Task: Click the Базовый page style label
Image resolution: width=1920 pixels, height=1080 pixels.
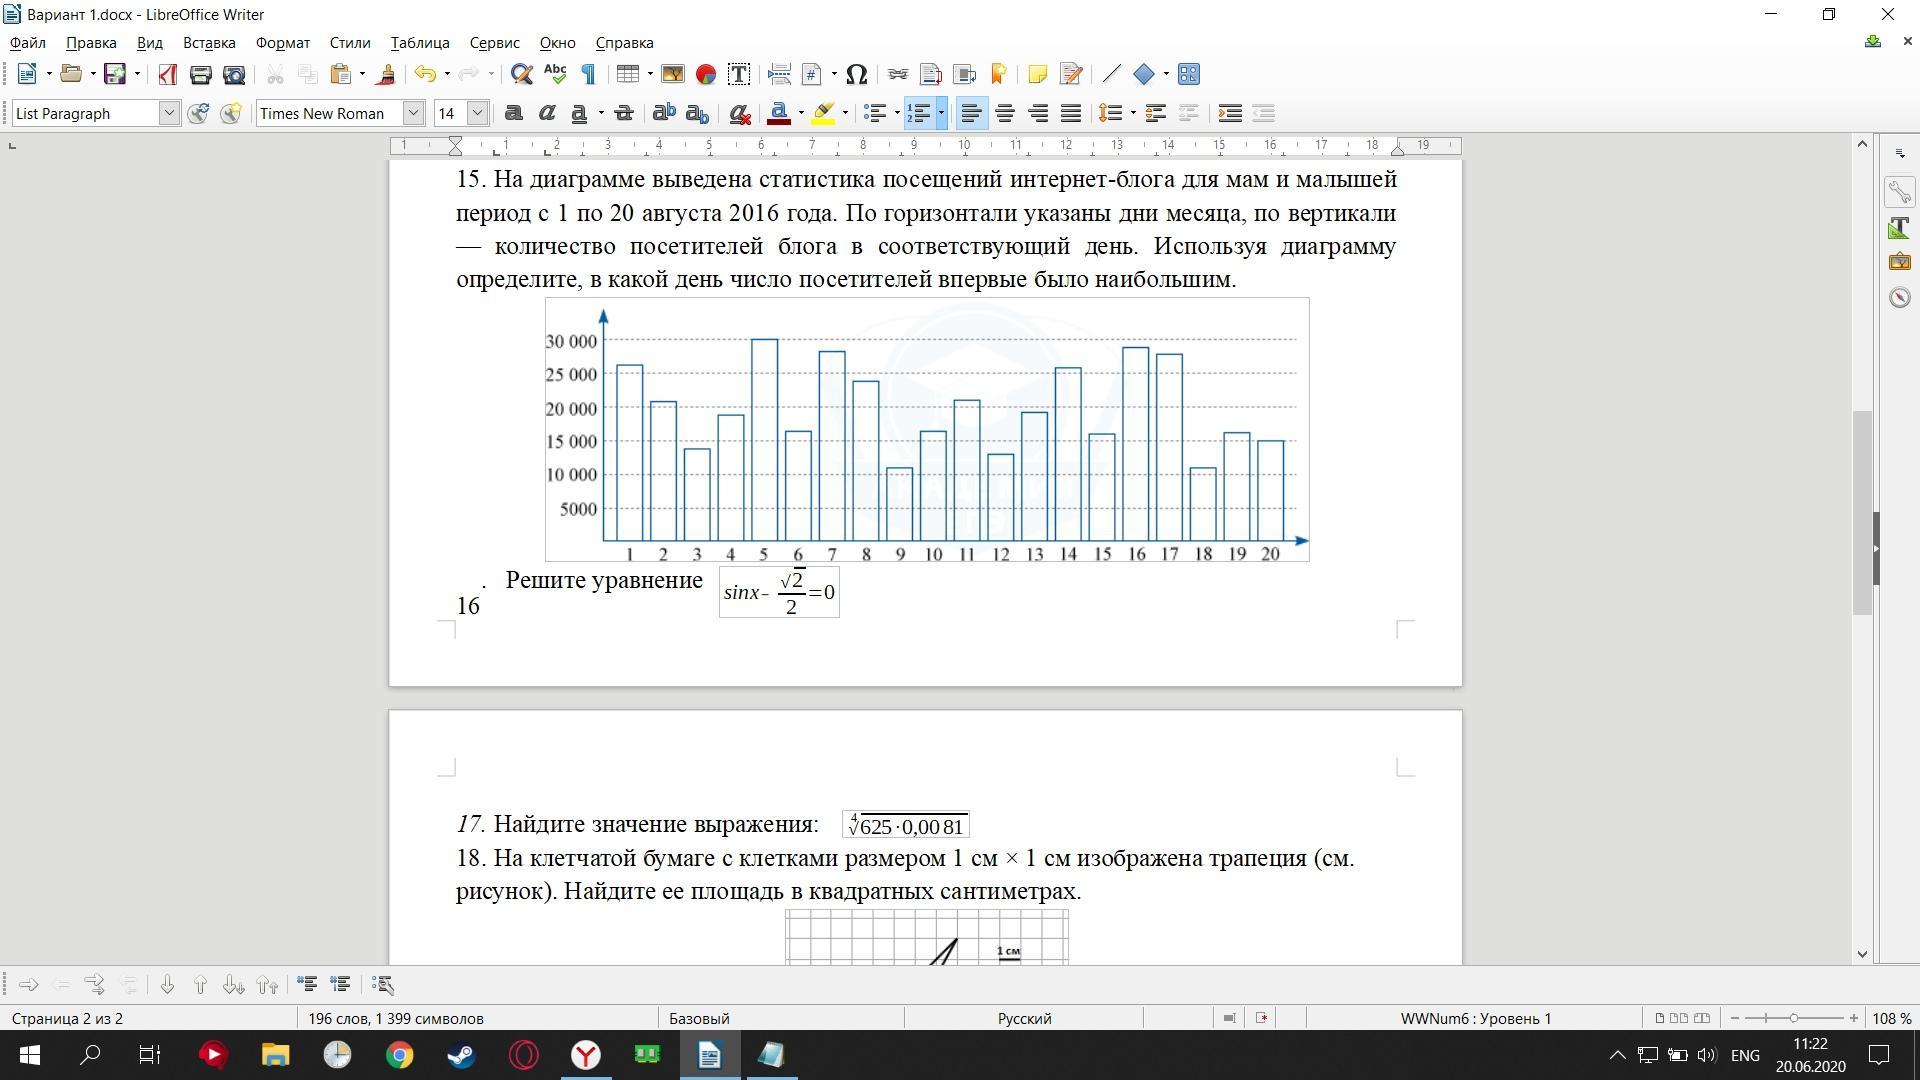Action: [x=698, y=1018]
